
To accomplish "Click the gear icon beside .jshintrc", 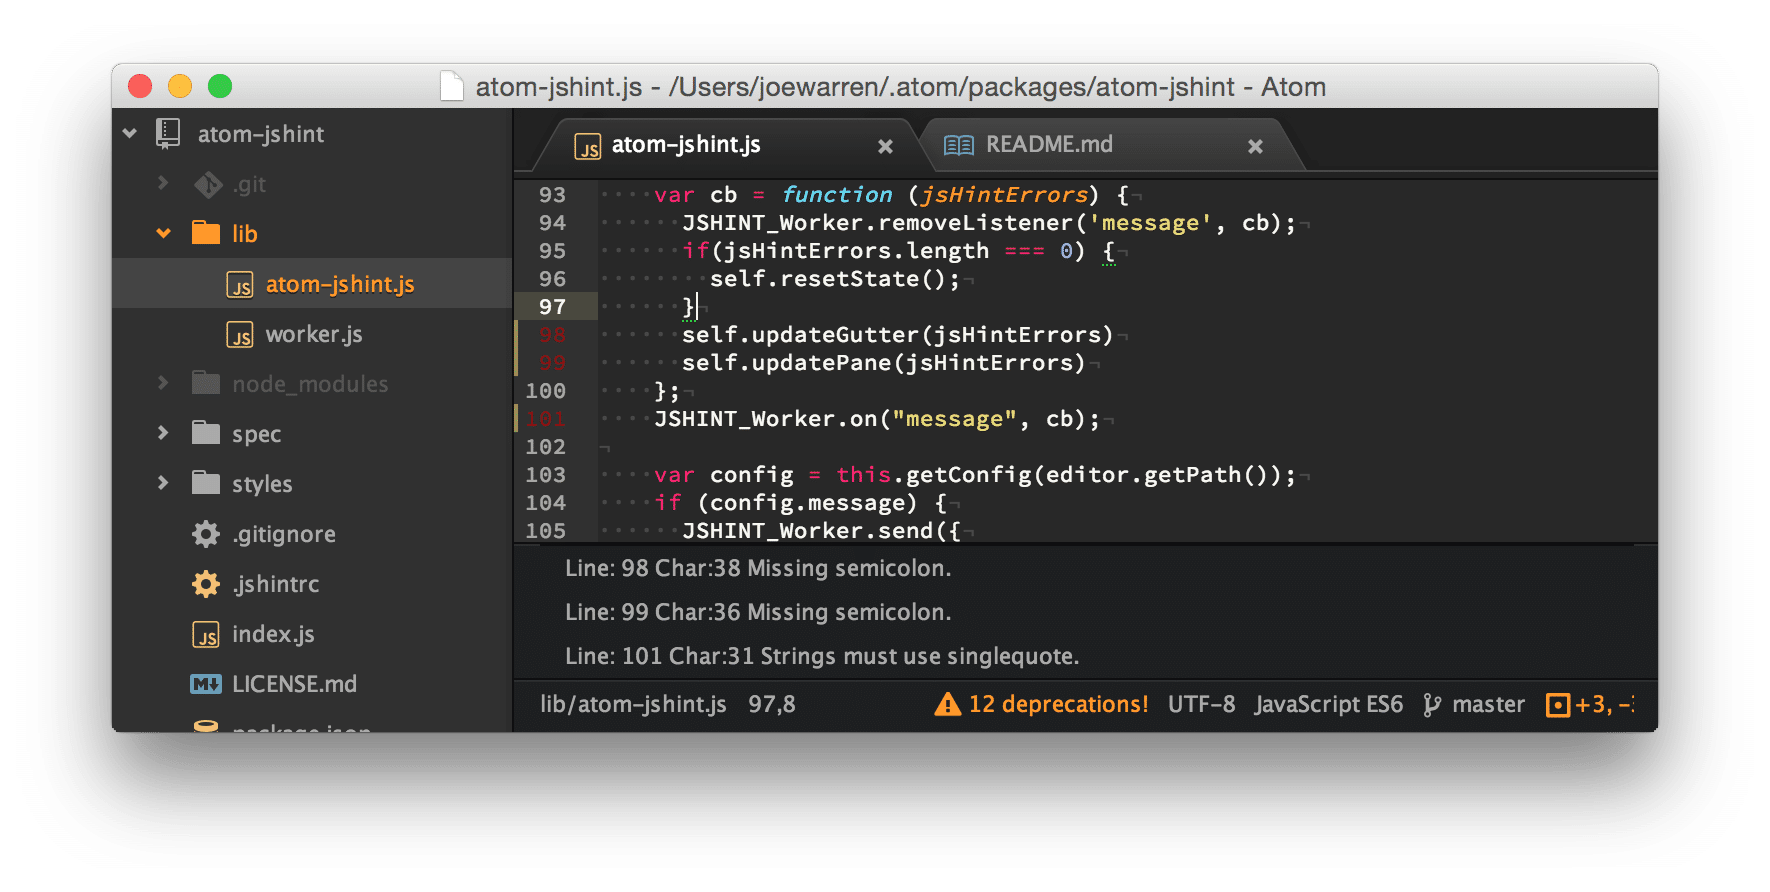I will [x=206, y=584].
